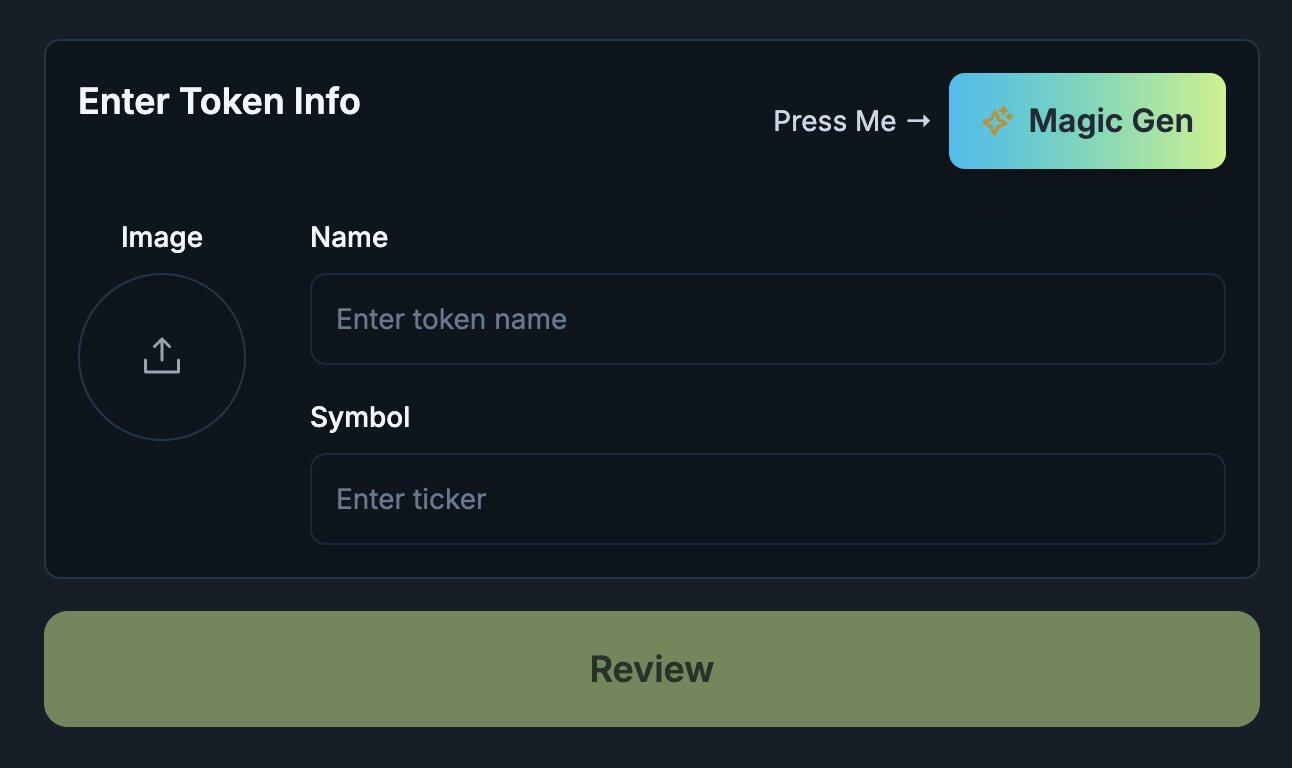This screenshot has width=1292, height=768.
Task: Click the upload arrow icon
Action: click(x=162, y=356)
